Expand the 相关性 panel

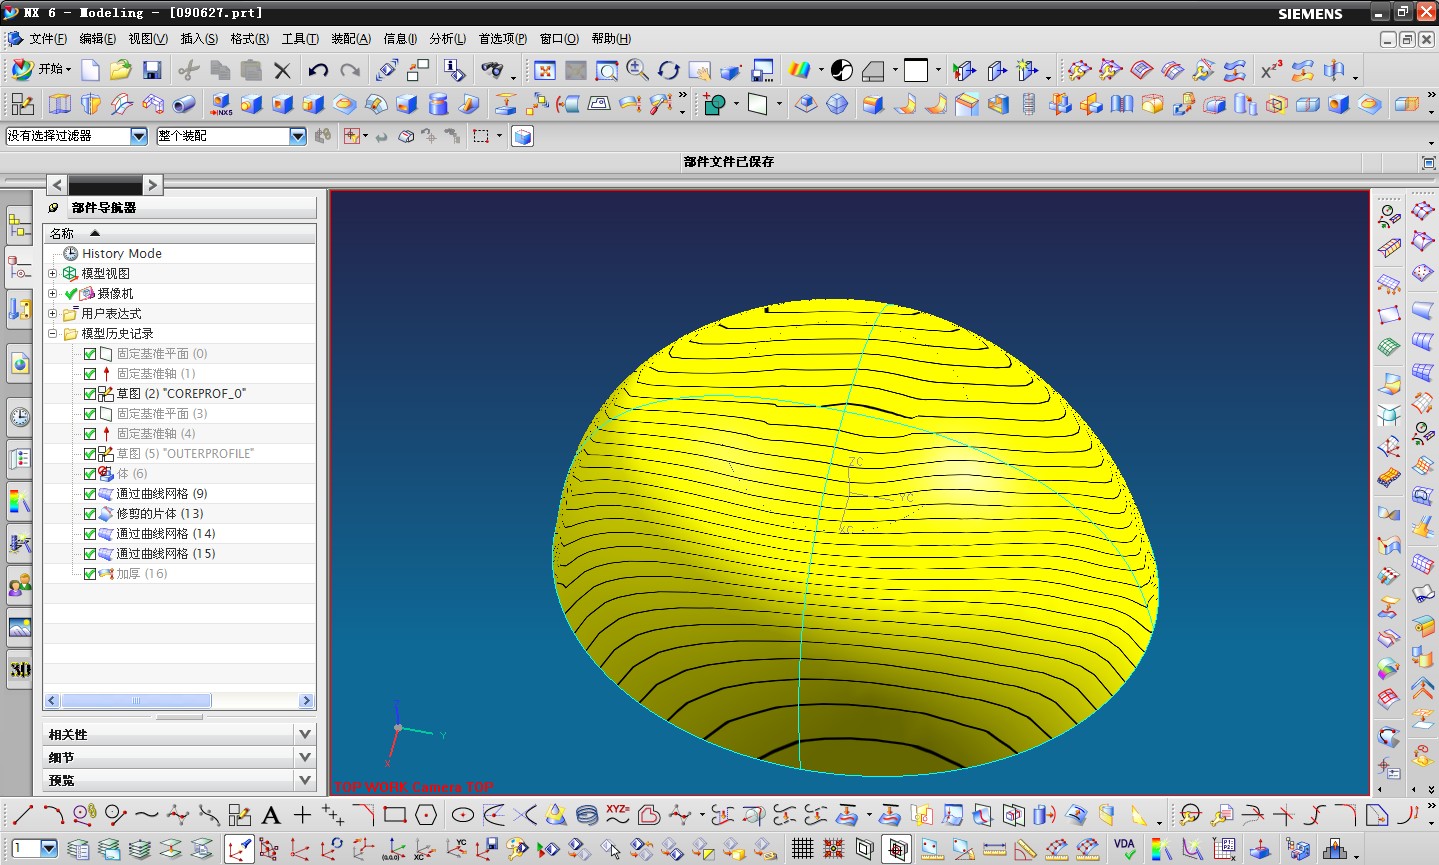(306, 734)
